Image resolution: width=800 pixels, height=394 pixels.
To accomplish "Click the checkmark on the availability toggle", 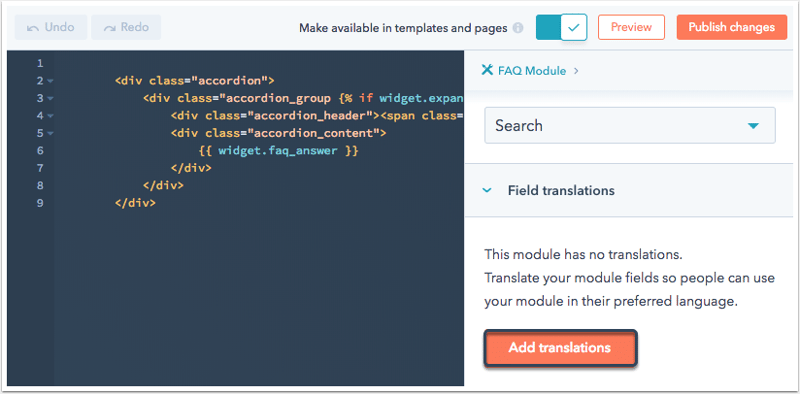I will click(x=574, y=27).
